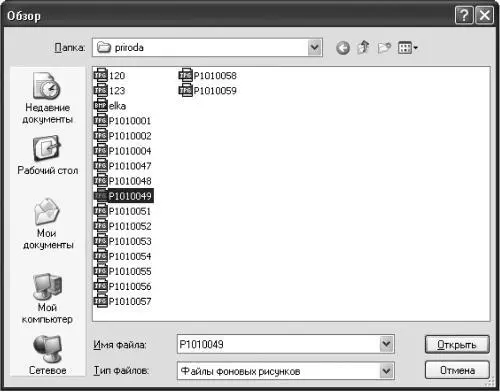Click the Отмена button
Viewport: 500px width, 392px height.
click(x=457, y=370)
